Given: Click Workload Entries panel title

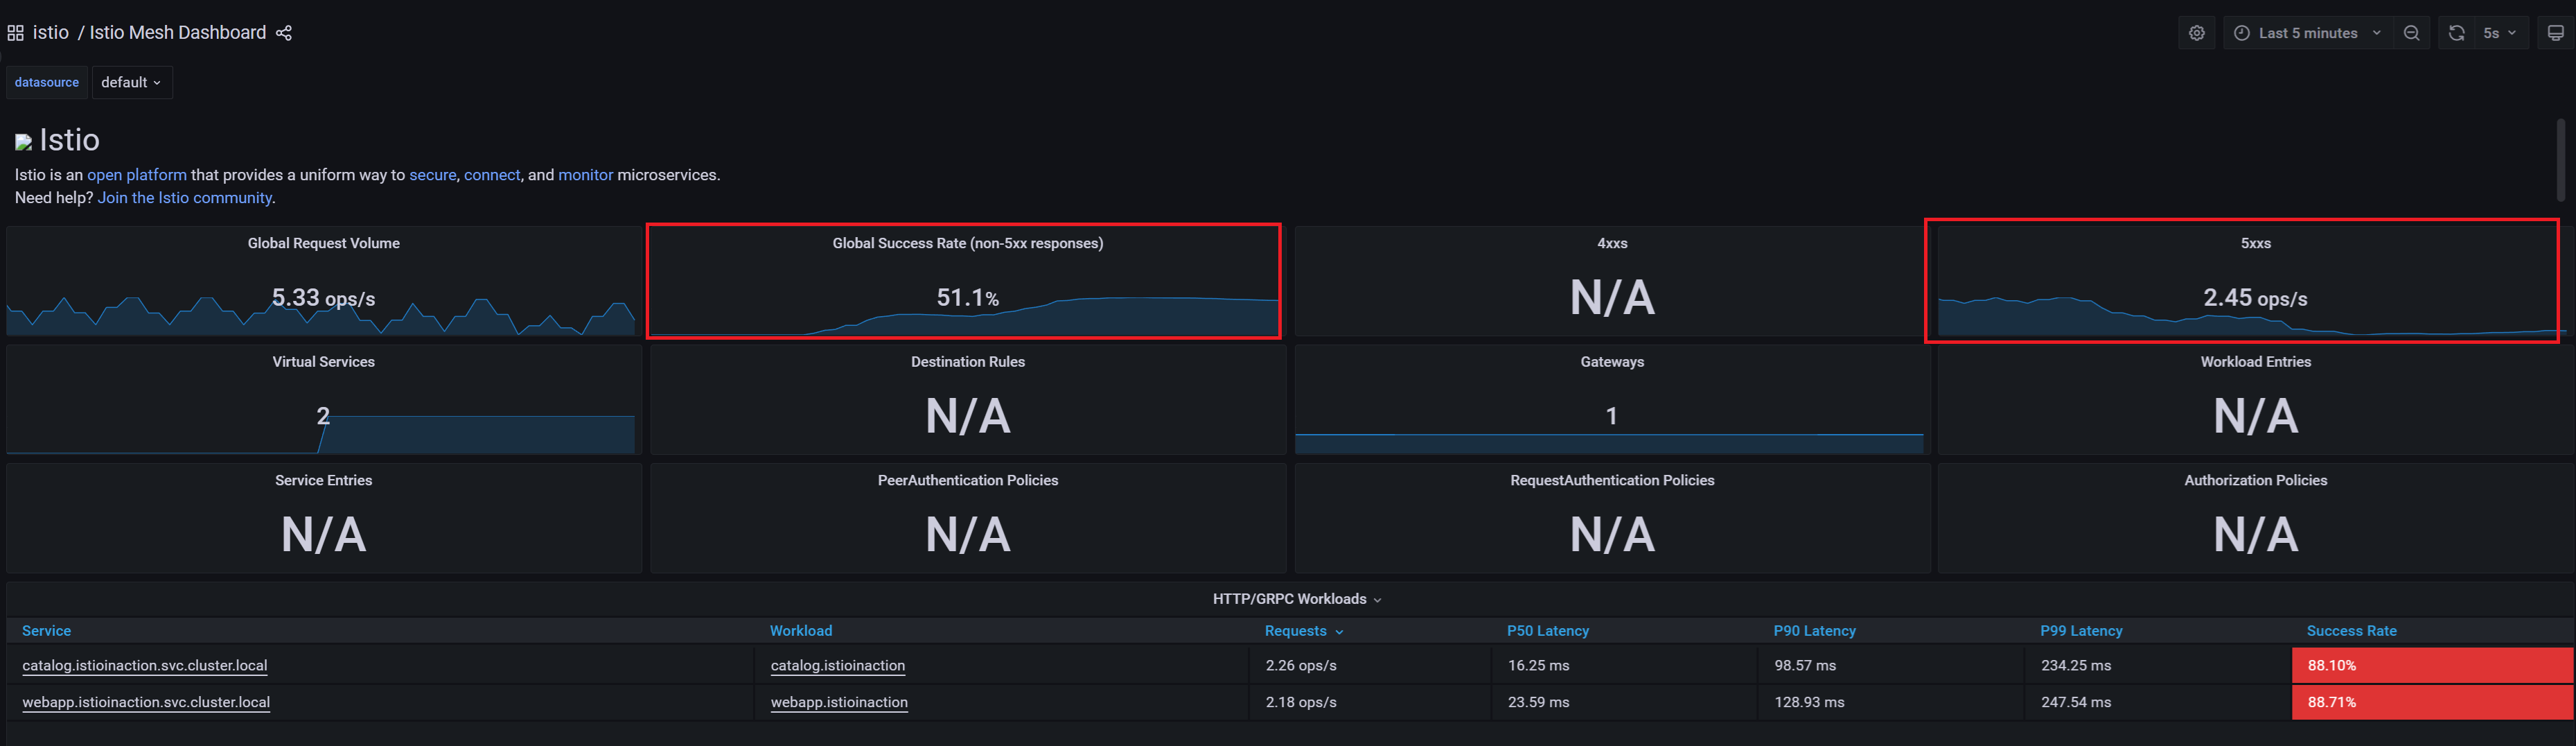Looking at the screenshot, I should [2255, 363].
